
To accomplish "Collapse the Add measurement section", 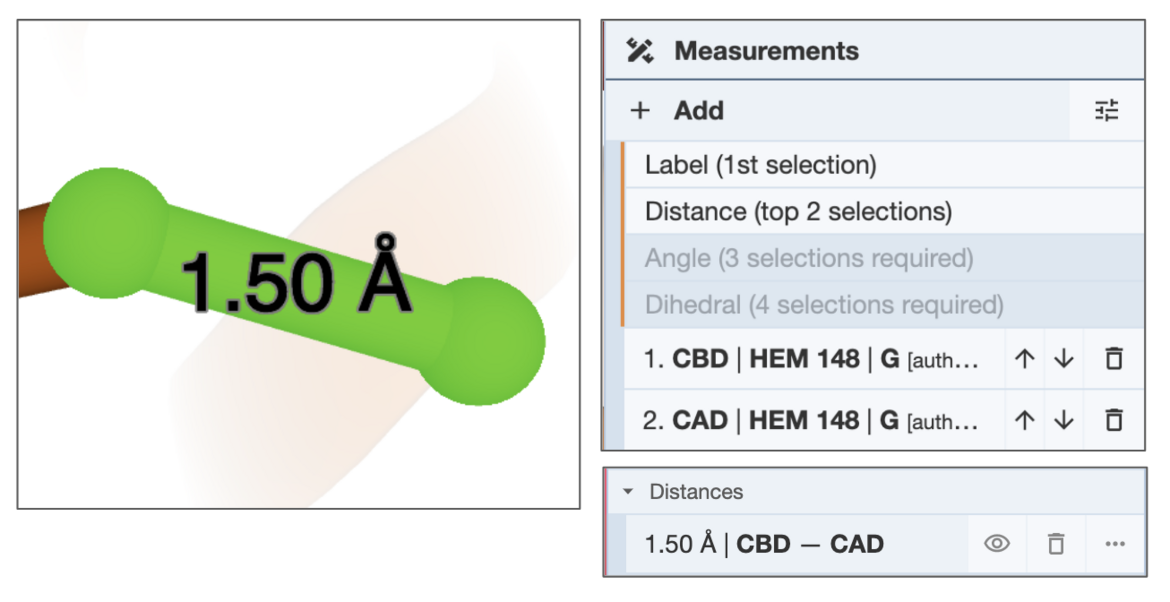I will [680, 111].
